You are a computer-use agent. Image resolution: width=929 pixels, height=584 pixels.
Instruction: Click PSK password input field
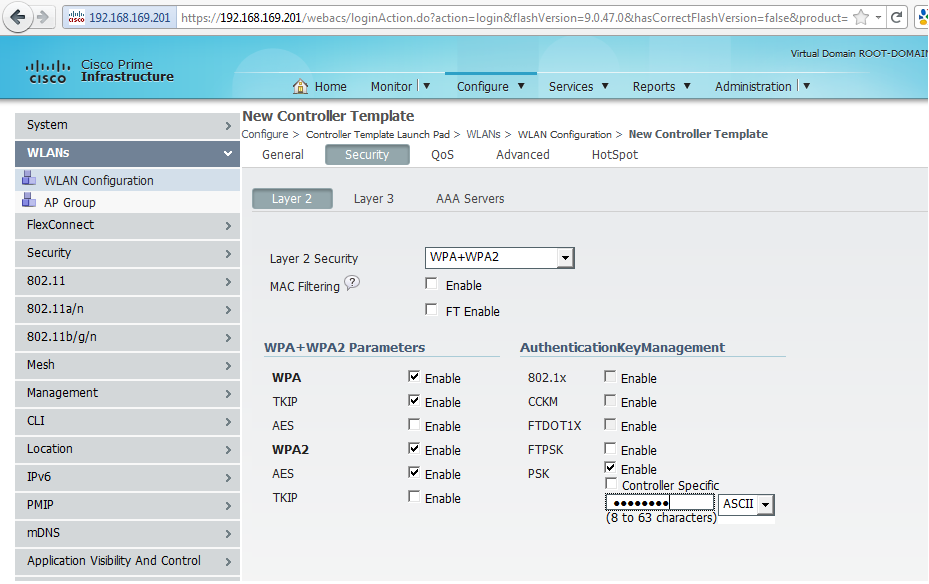[660, 503]
